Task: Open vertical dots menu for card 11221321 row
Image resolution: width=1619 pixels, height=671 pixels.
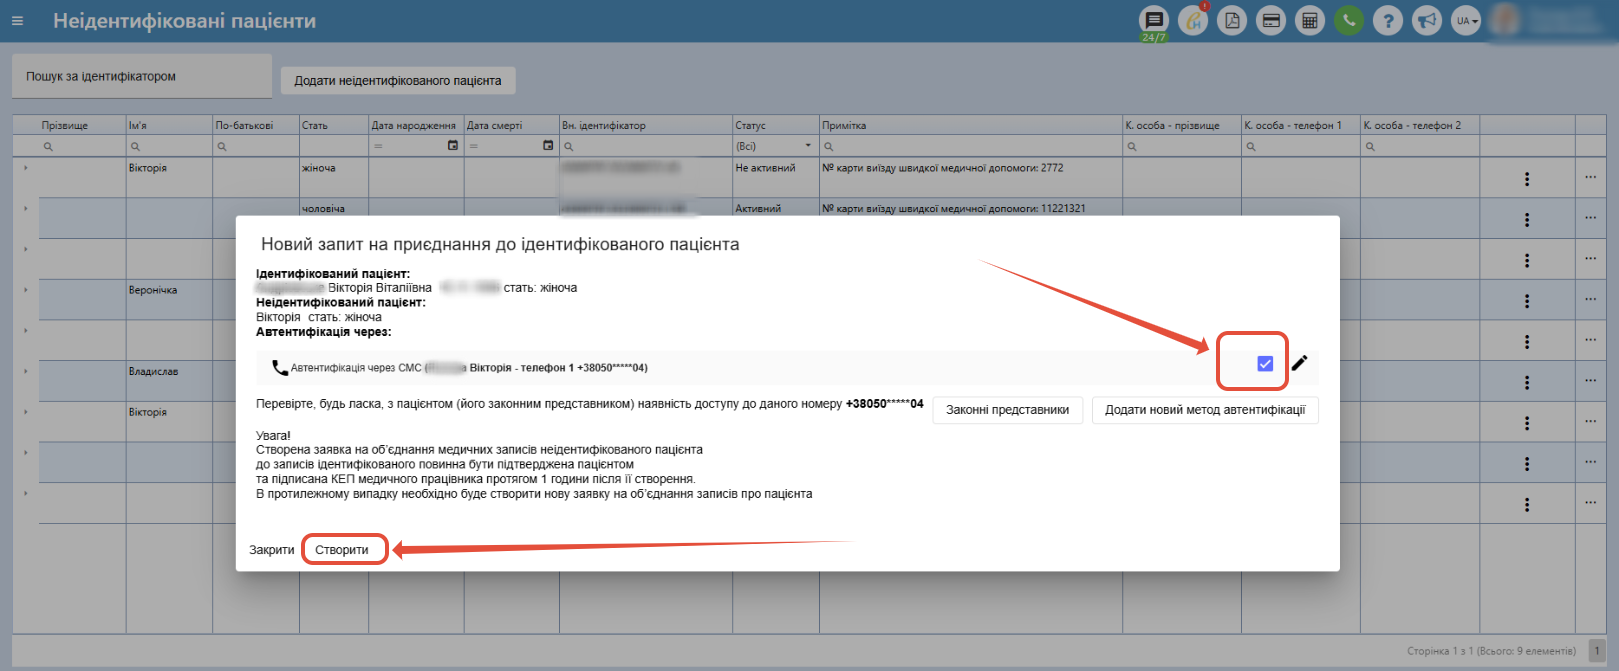Action: (1527, 219)
